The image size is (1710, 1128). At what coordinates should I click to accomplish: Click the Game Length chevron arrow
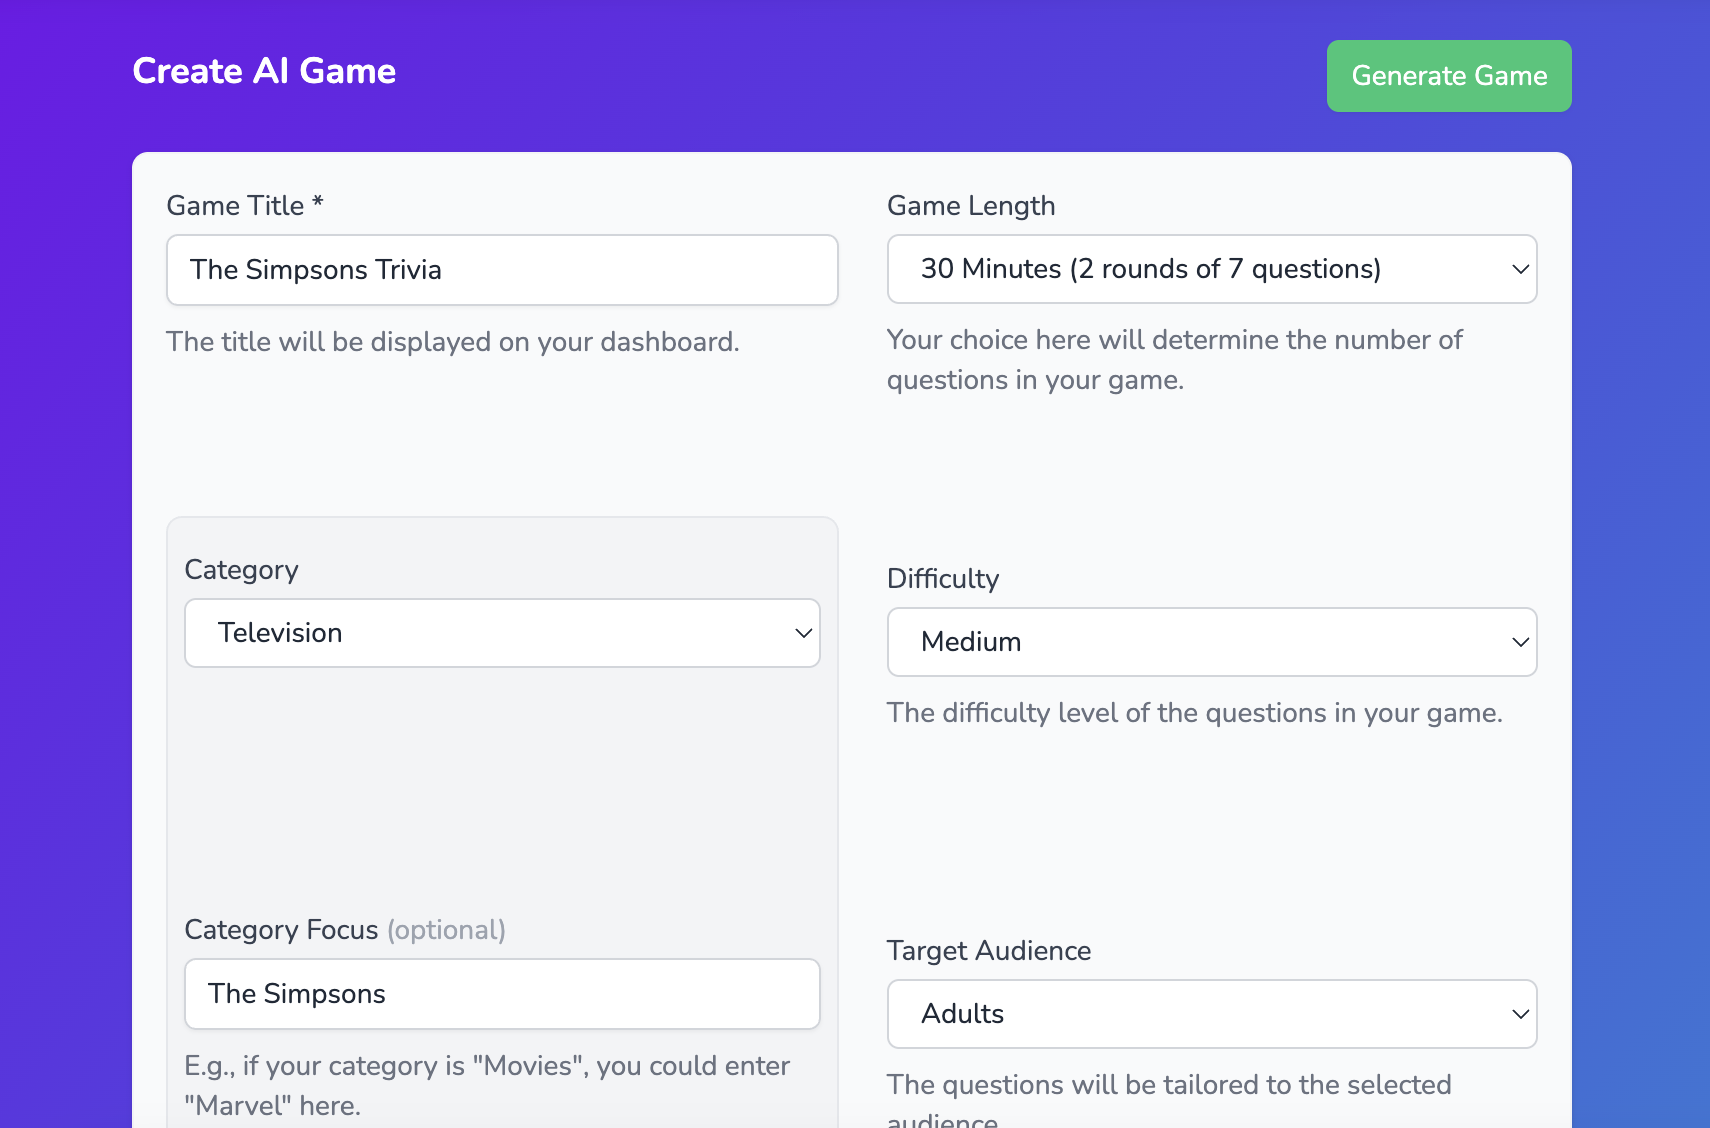[1520, 269]
